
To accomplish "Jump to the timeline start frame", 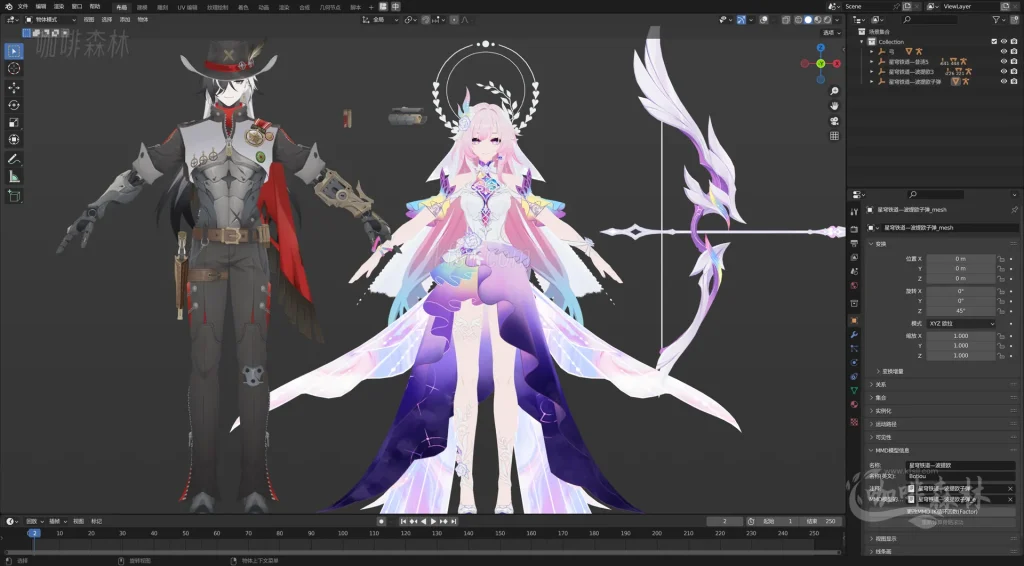I will pos(404,521).
